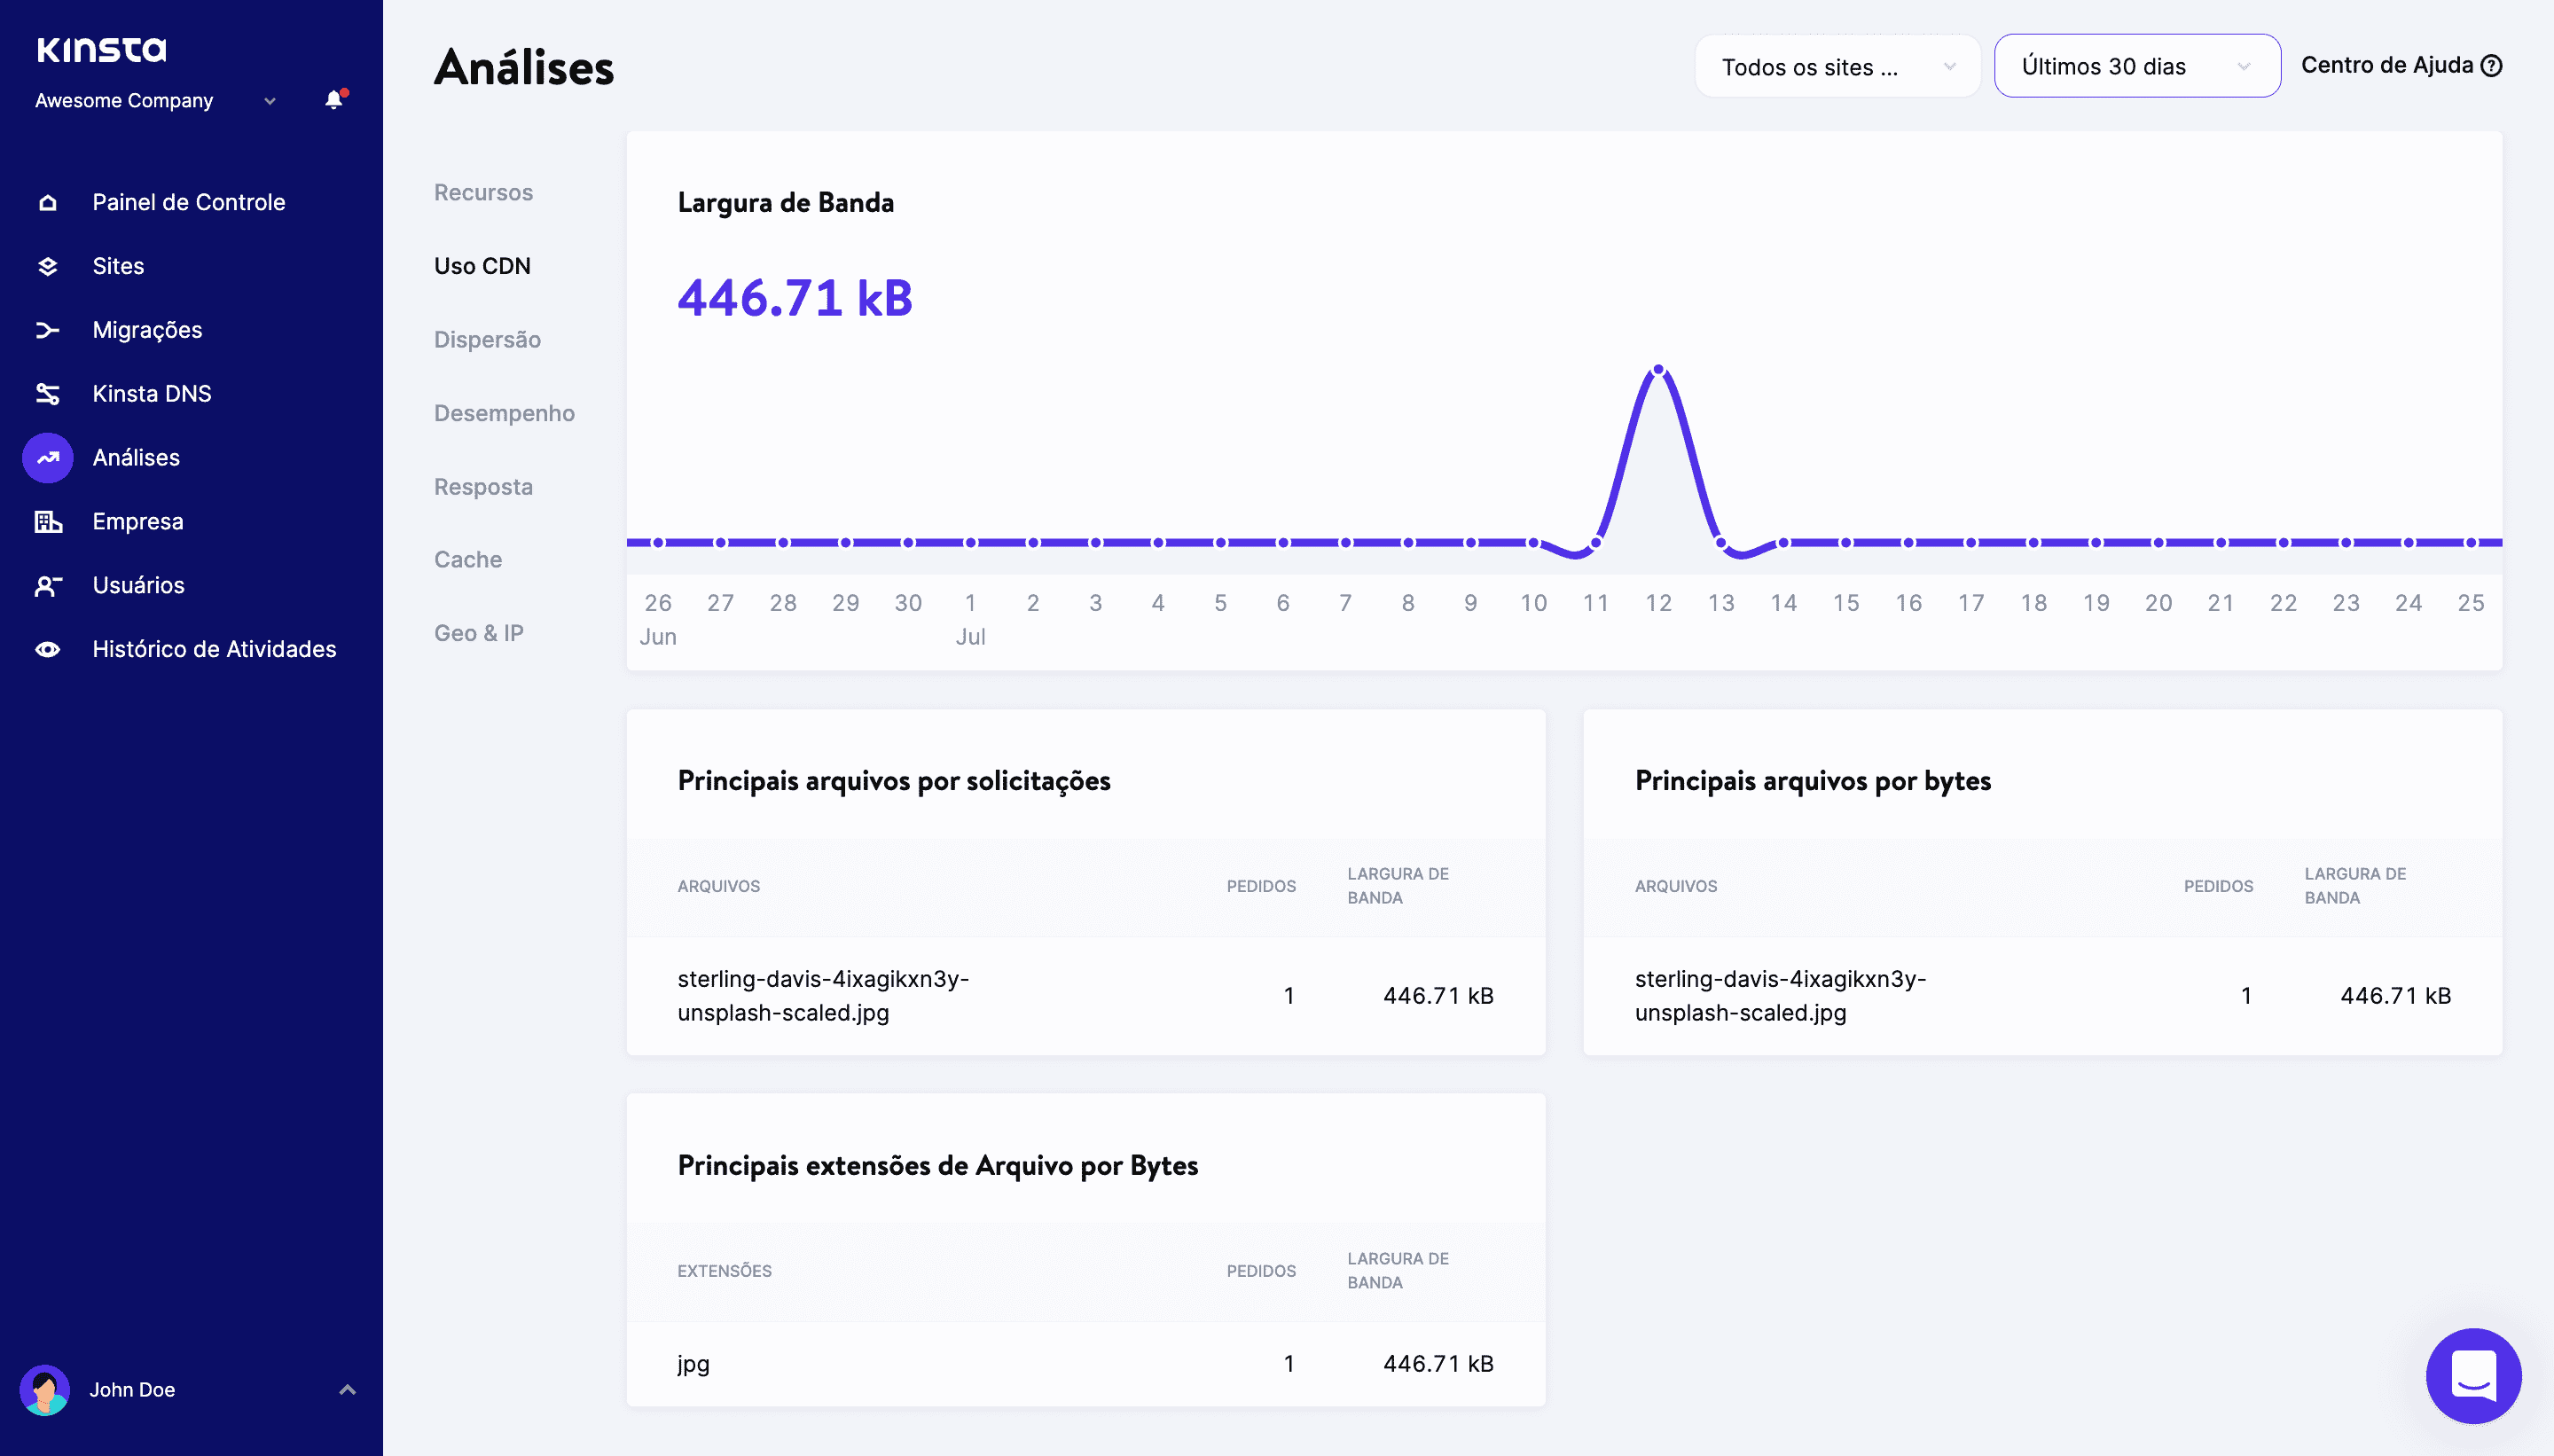The height and width of the screenshot is (1456, 2554).
Task: Click the Kinsta DNS icon
Action: coord(48,394)
